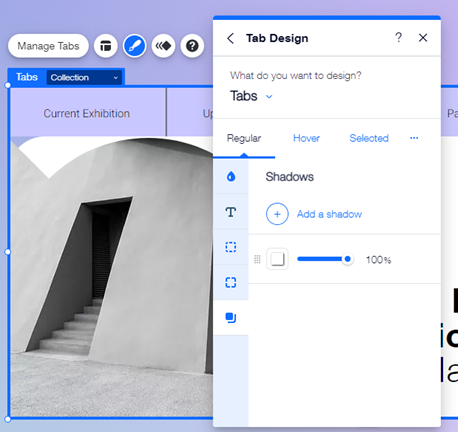This screenshot has width=458, height=432.
Task: Open the text T design section
Action: (x=231, y=212)
